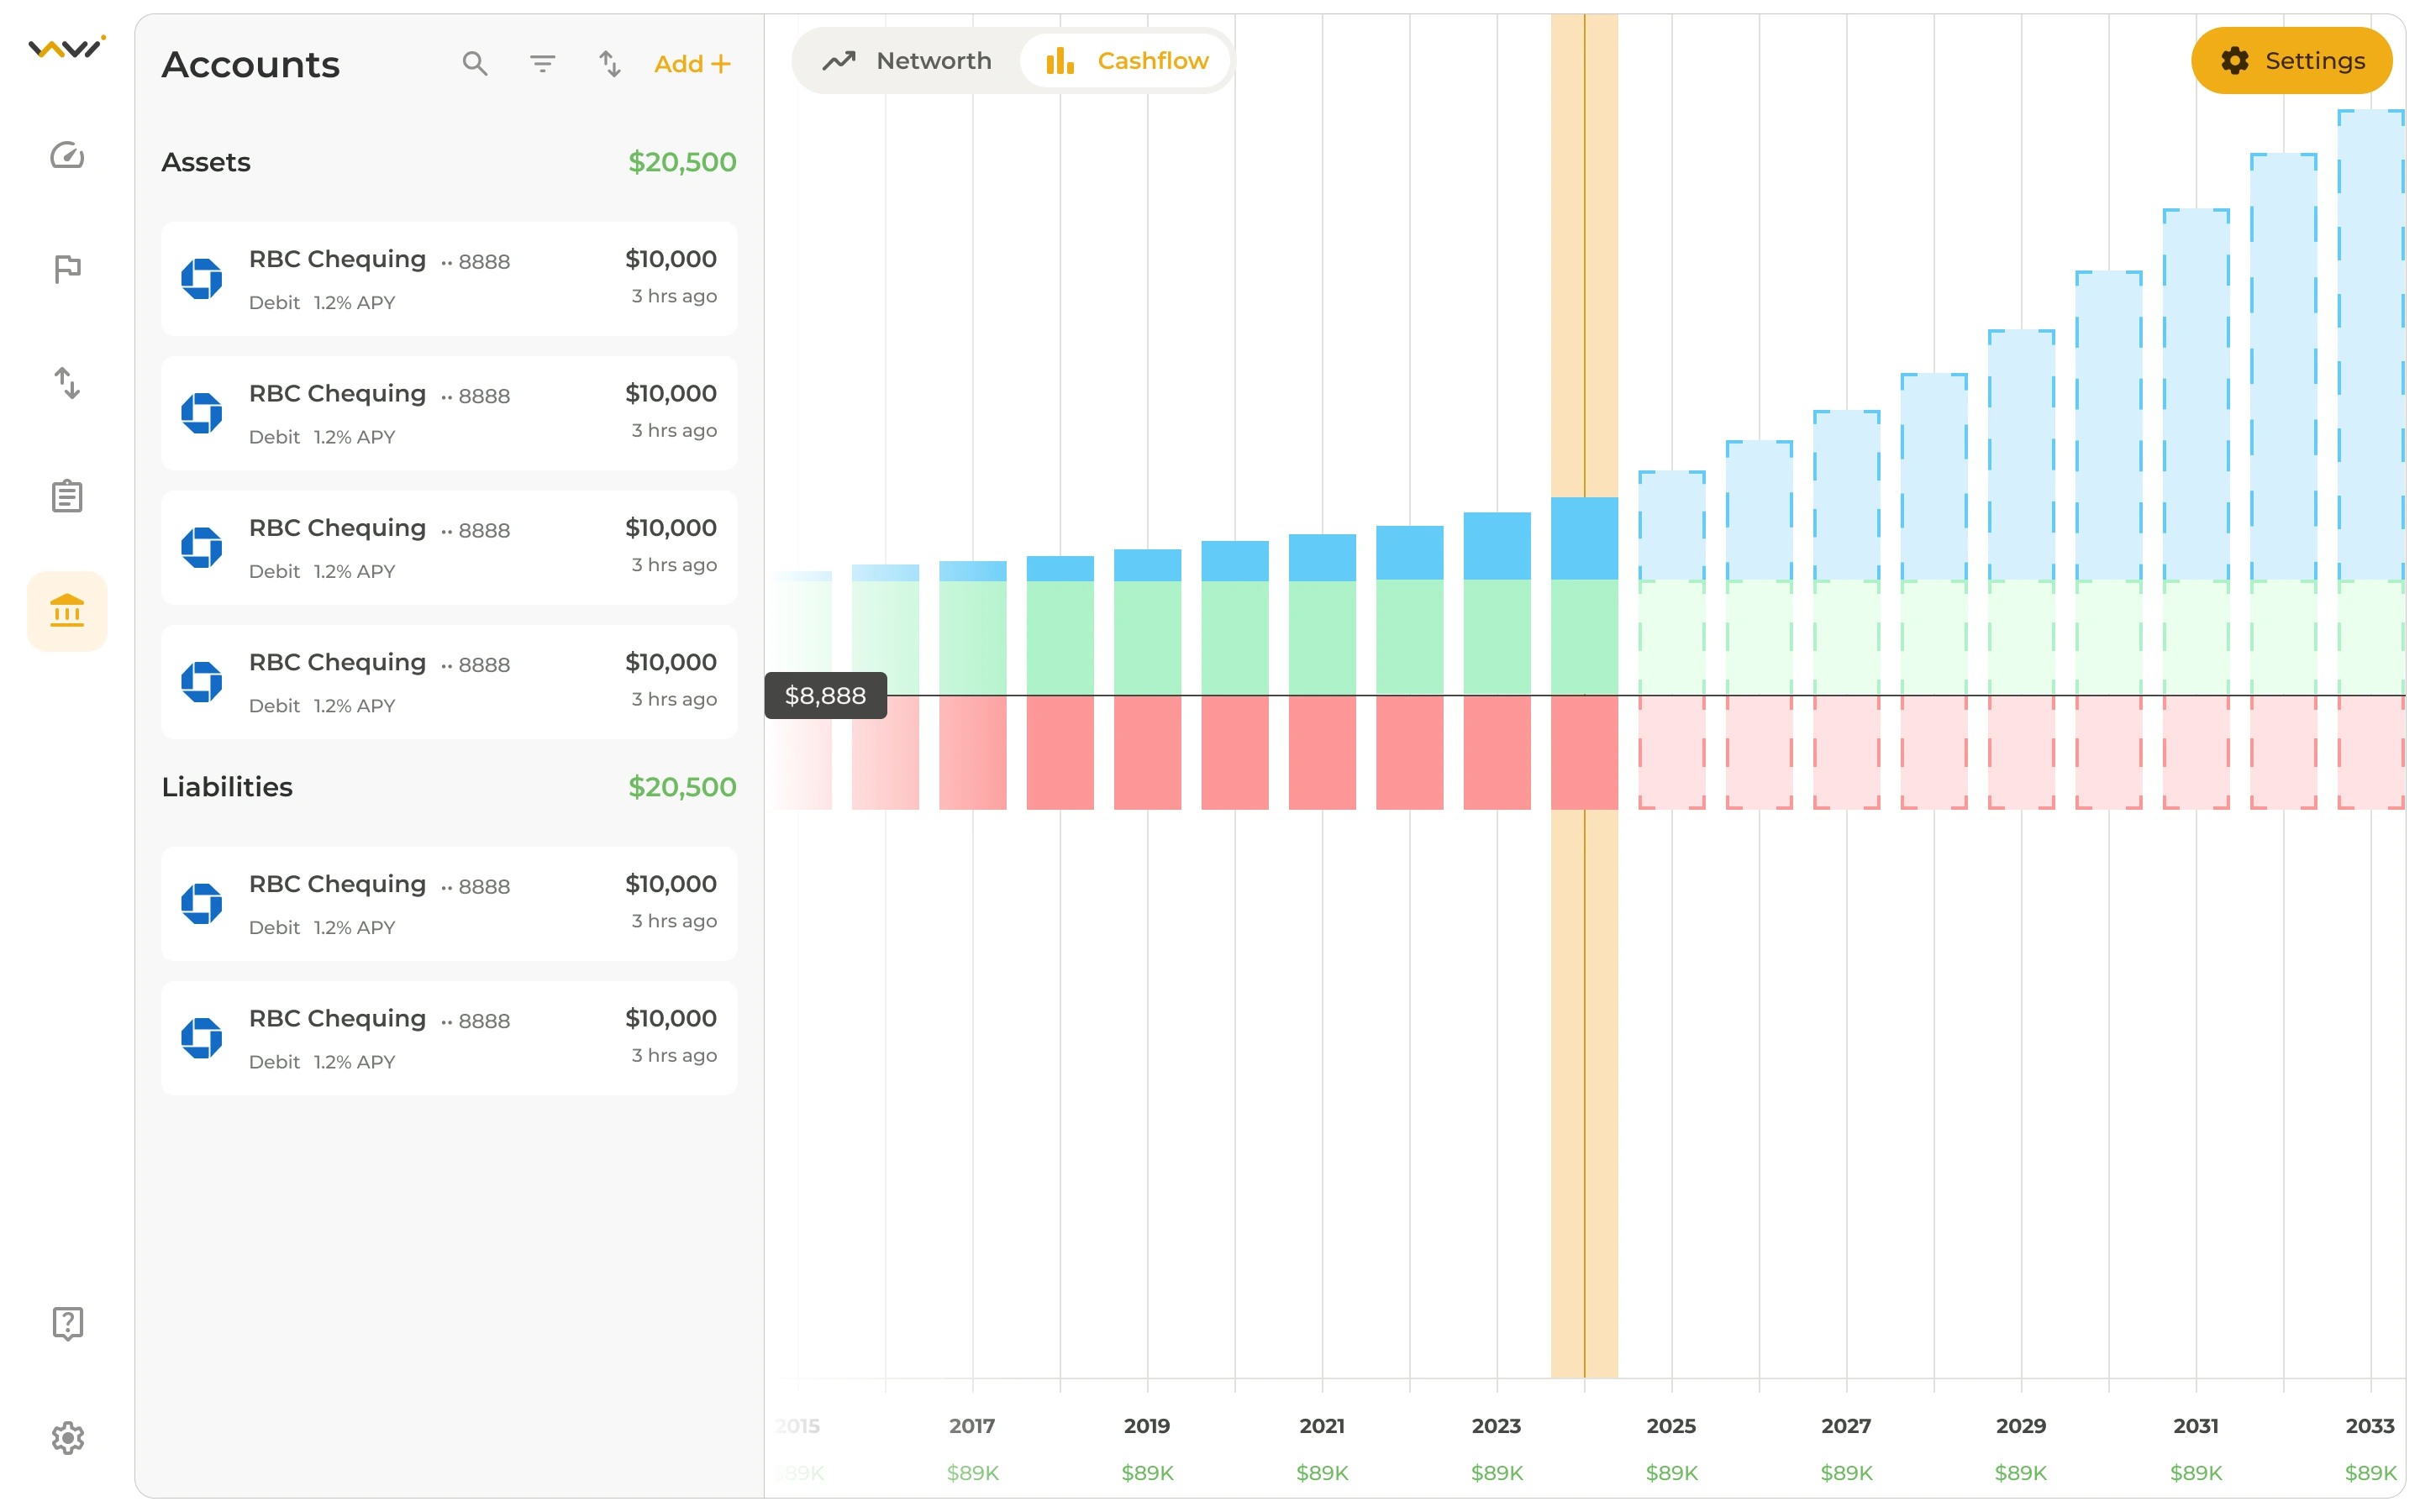Select the flag icon in the sidebar
This screenshot has height=1512, width=2420.
pyautogui.click(x=66, y=268)
